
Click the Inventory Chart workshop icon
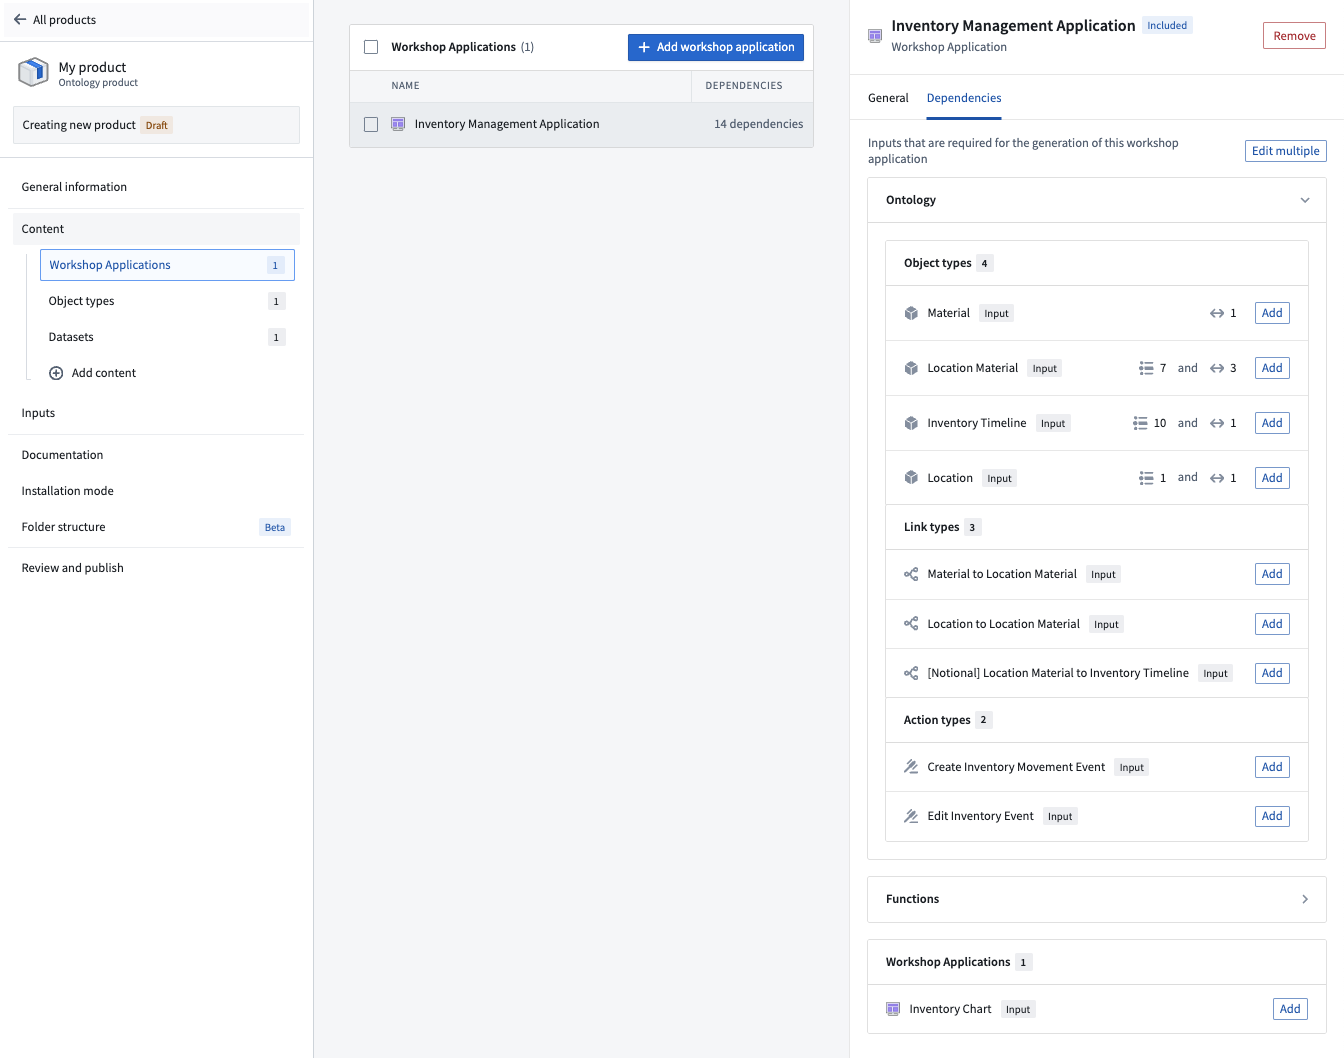[x=893, y=1009]
